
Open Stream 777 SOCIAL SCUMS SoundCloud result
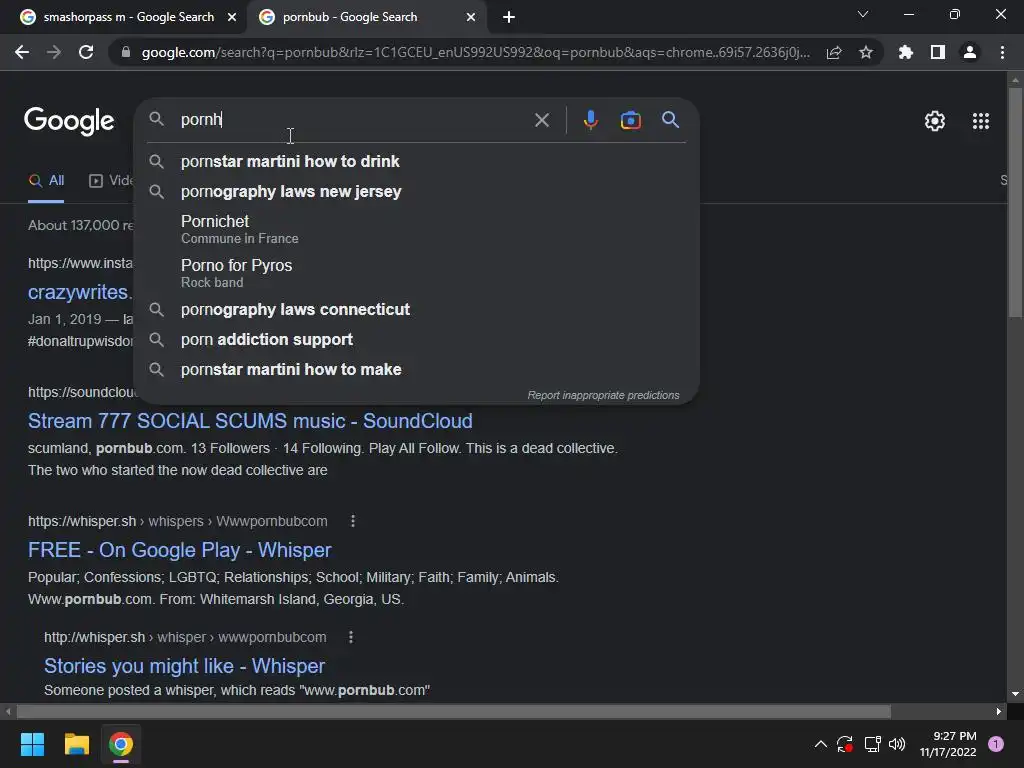coord(250,421)
